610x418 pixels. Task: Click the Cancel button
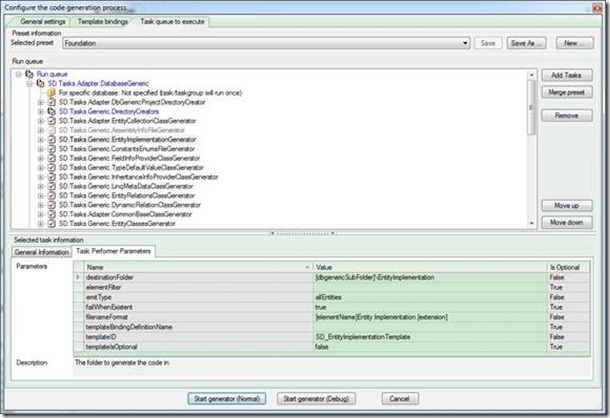pyautogui.click(x=400, y=399)
